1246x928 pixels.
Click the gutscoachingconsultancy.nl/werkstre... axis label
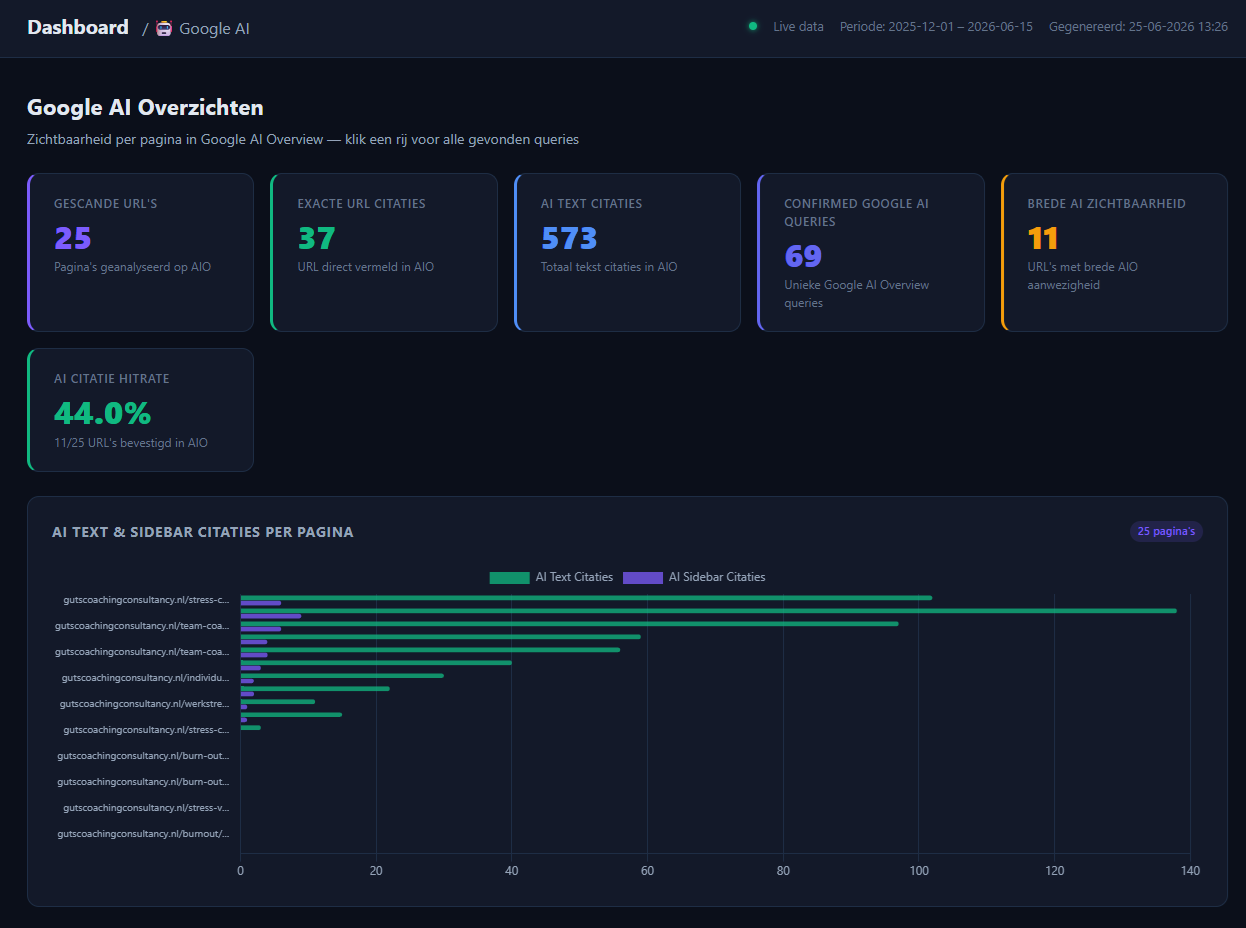[x=144, y=704]
